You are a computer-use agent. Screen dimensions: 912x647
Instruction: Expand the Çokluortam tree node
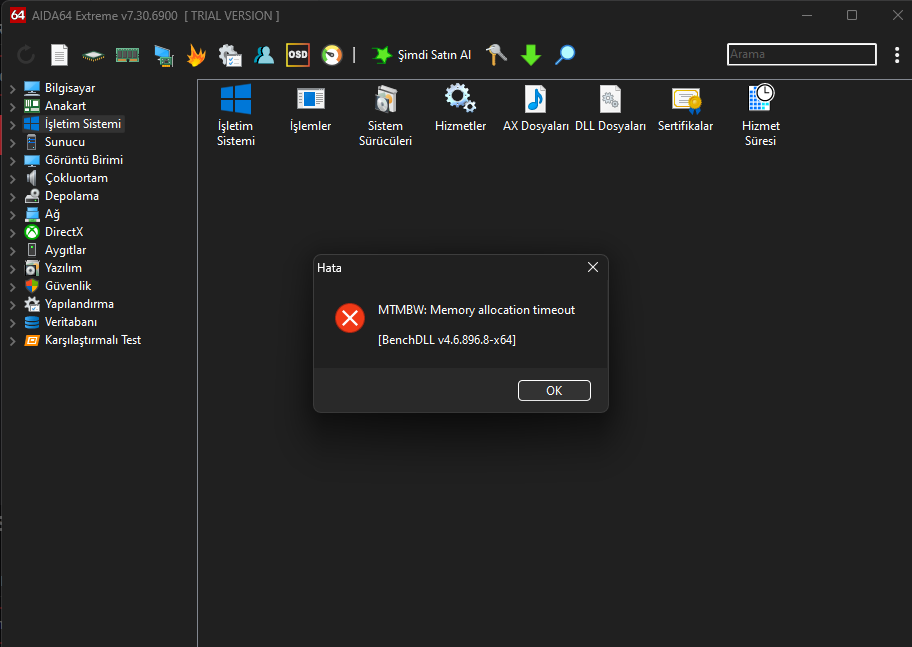(x=13, y=179)
